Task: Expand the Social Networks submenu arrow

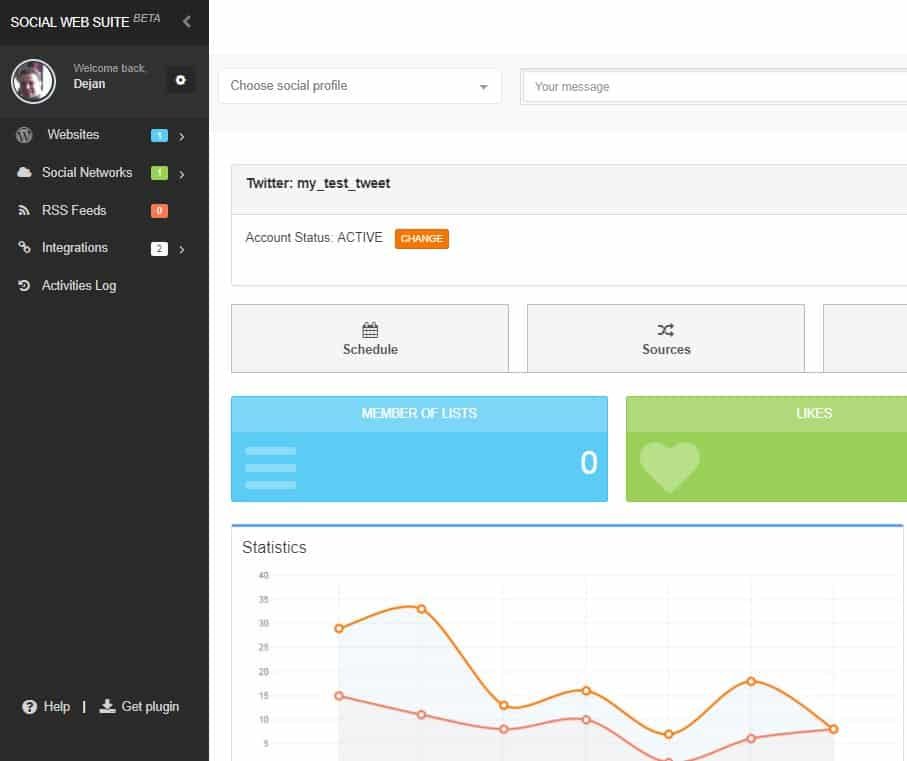Action: [182, 174]
